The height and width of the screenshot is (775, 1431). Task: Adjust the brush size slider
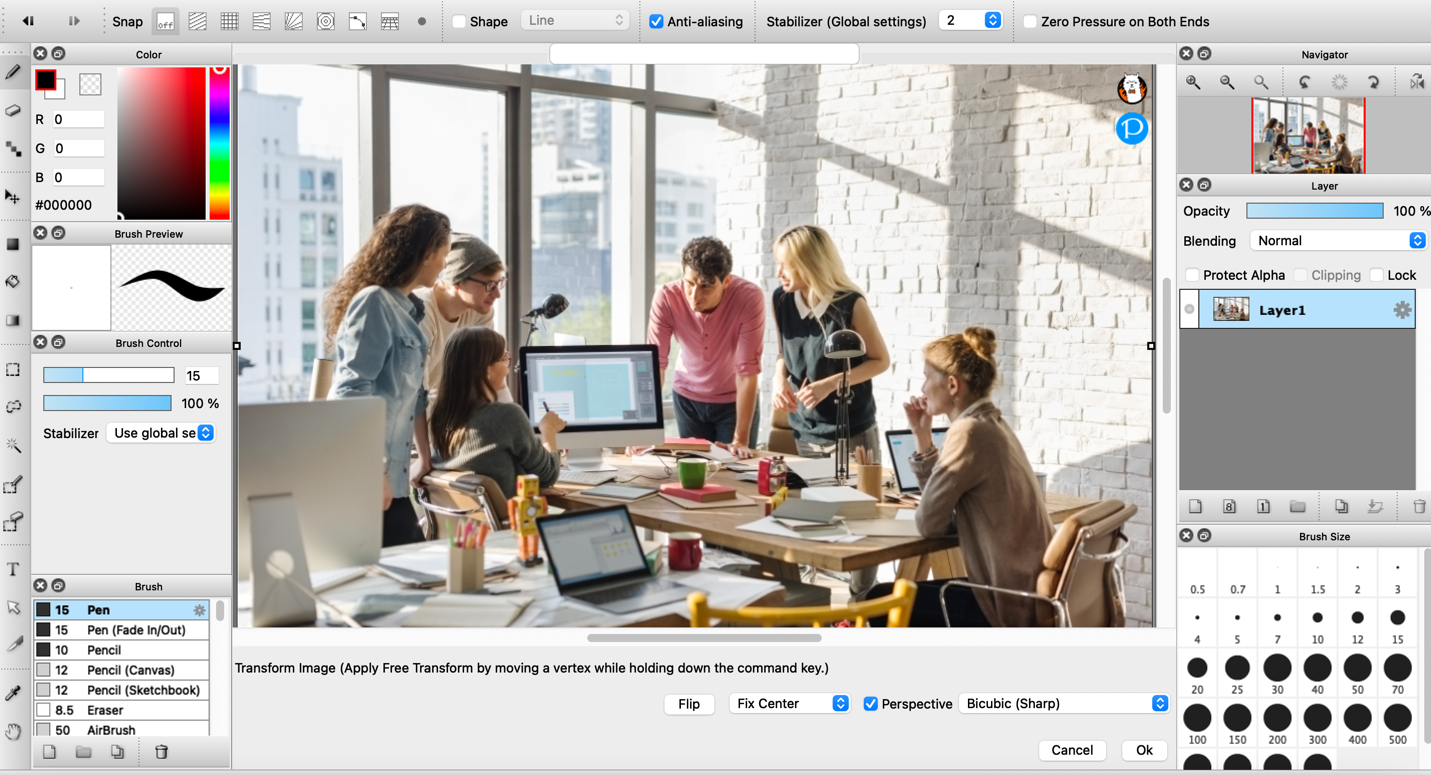point(108,375)
